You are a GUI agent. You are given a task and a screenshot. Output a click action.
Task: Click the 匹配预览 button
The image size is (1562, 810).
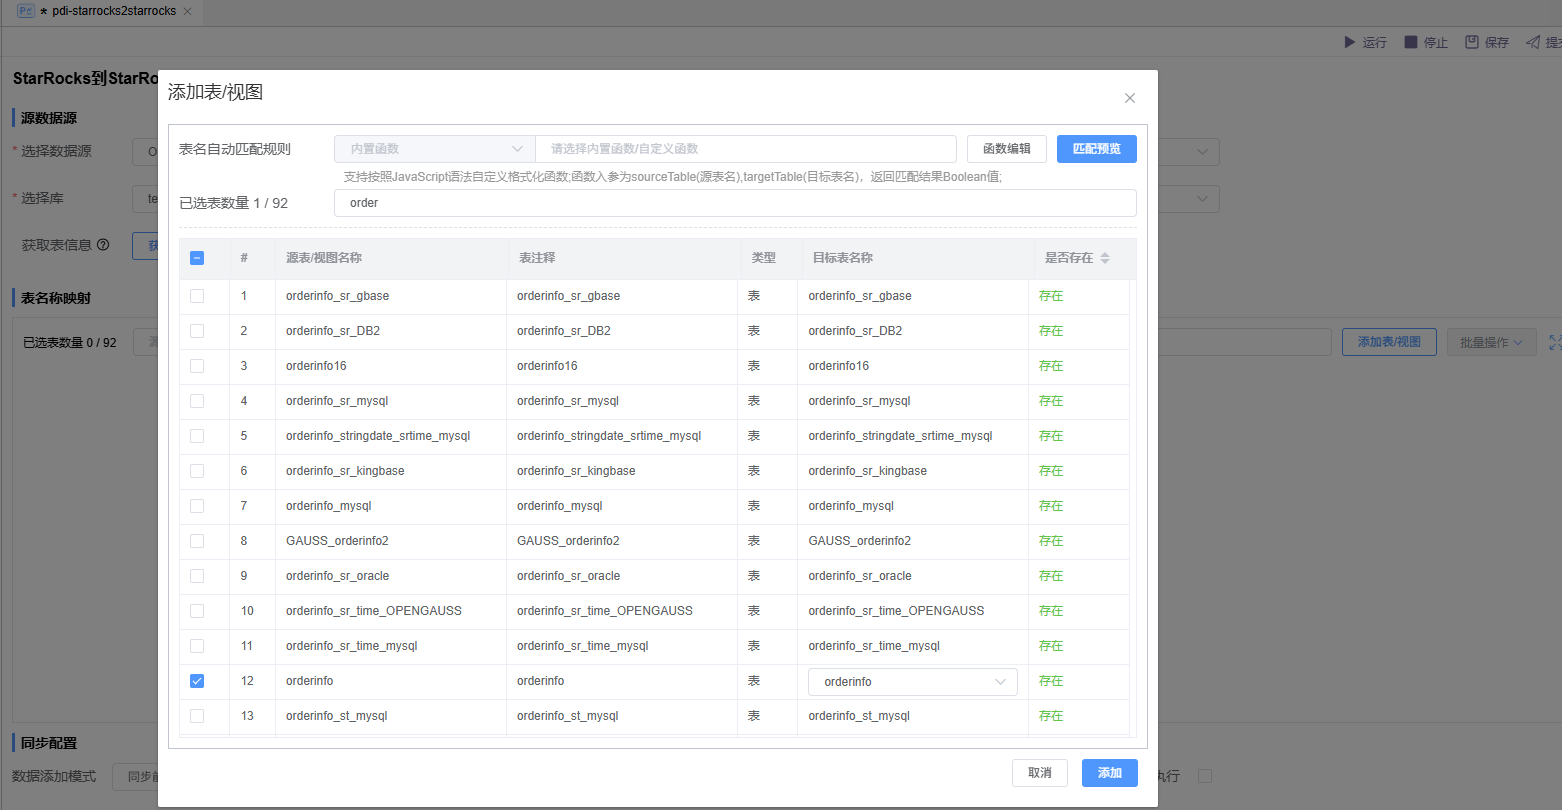1096,149
